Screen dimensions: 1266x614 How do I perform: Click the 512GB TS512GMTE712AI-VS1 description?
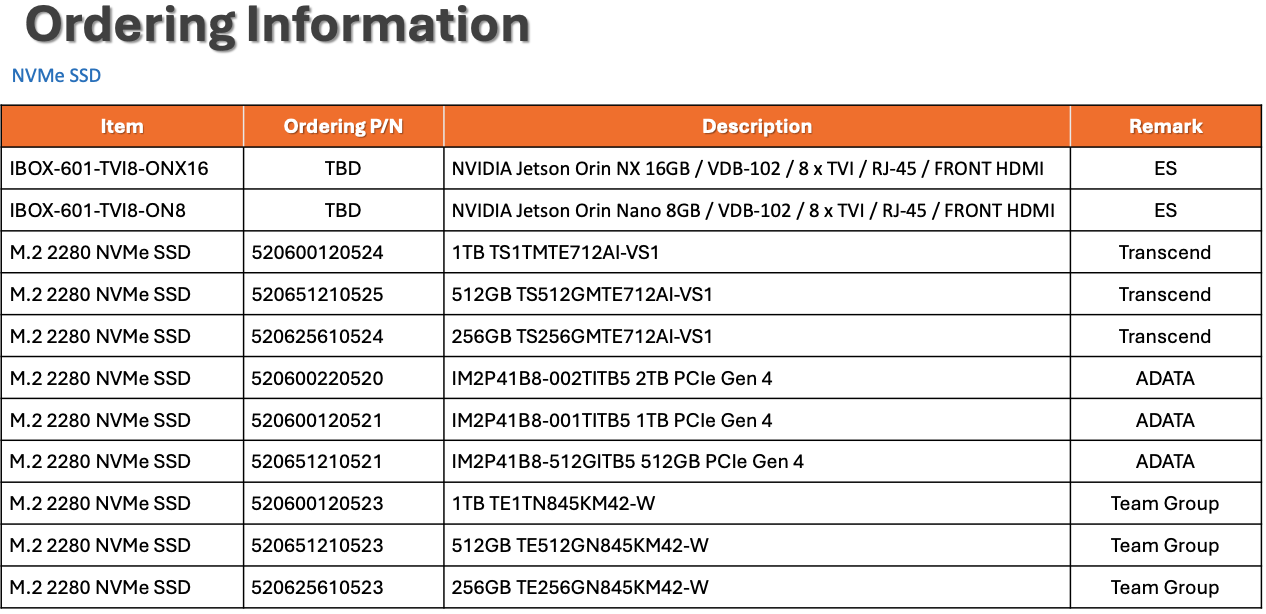[x=582, y=295]
